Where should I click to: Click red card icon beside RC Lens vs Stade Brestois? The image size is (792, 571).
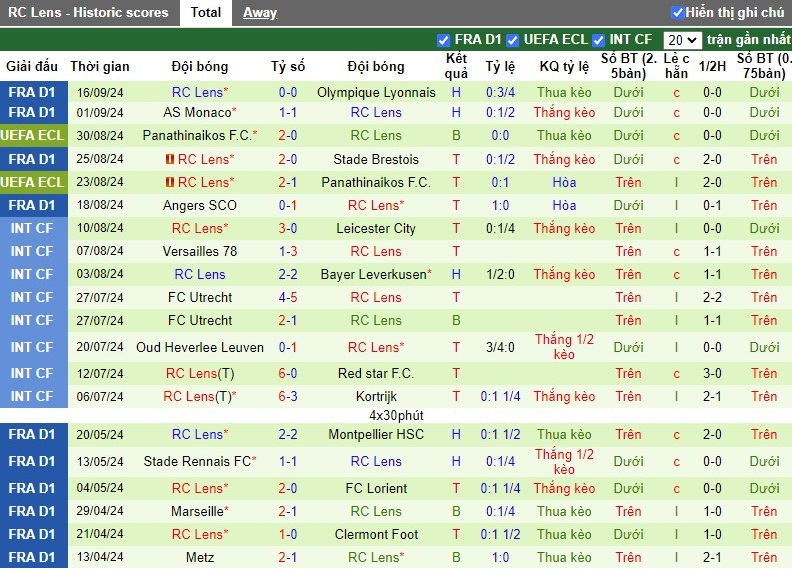170,159
